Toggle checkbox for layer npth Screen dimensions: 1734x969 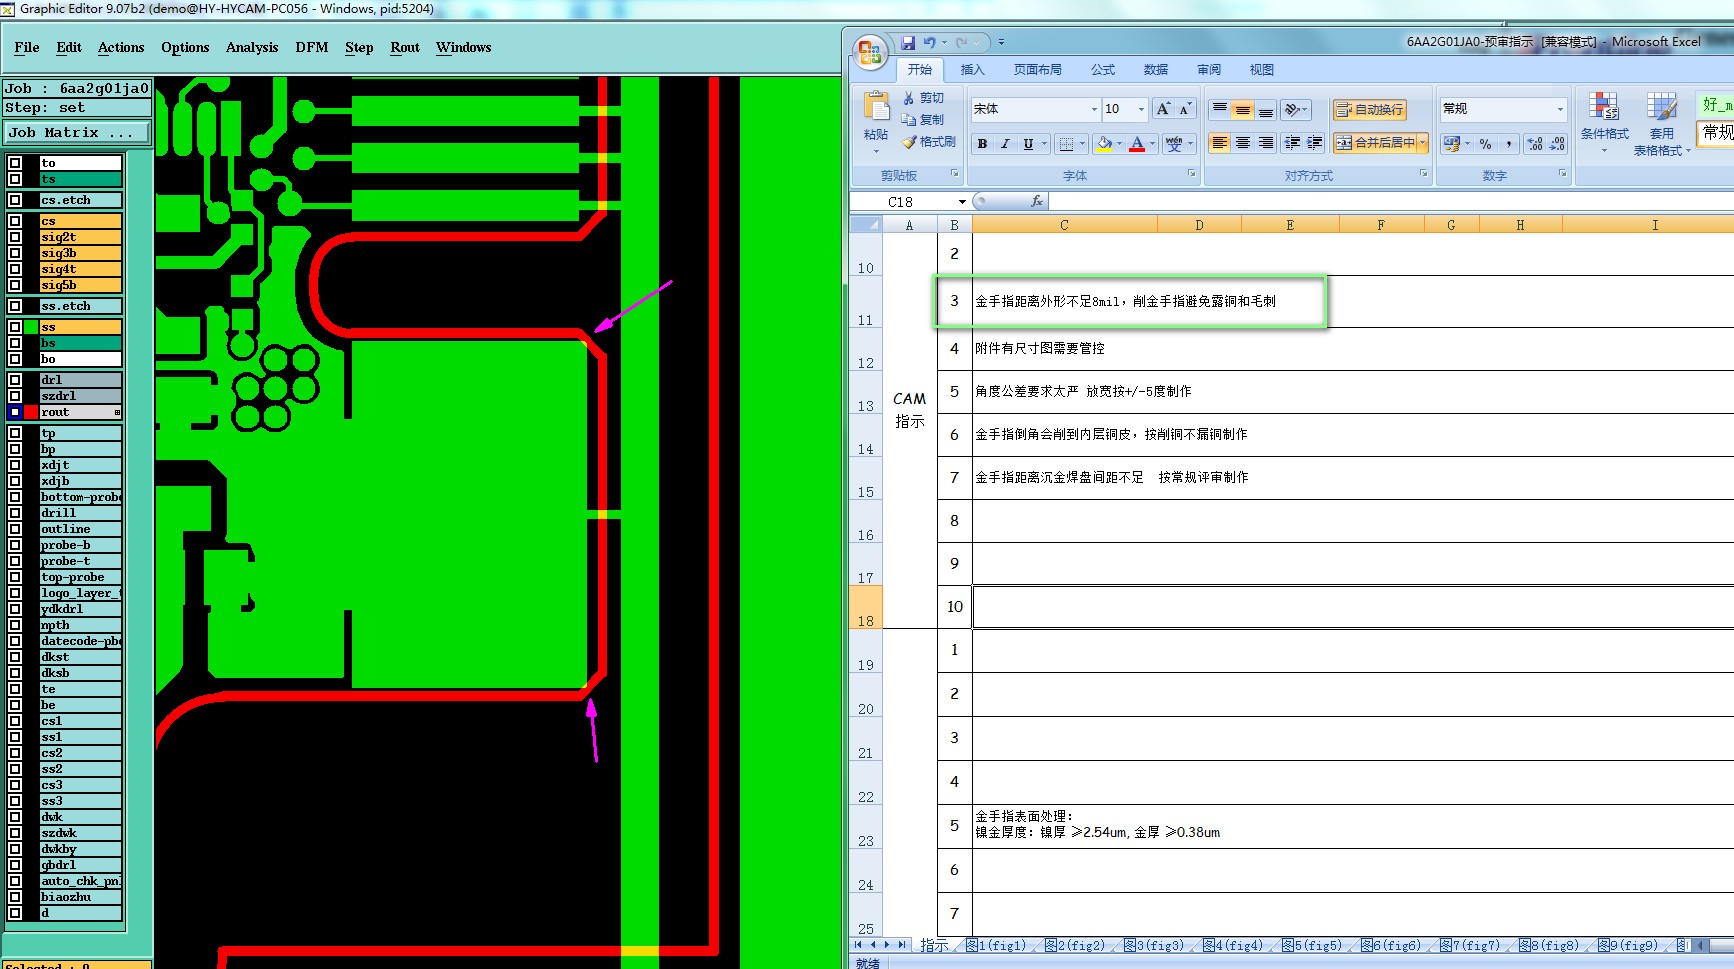(x=15, y=625)
